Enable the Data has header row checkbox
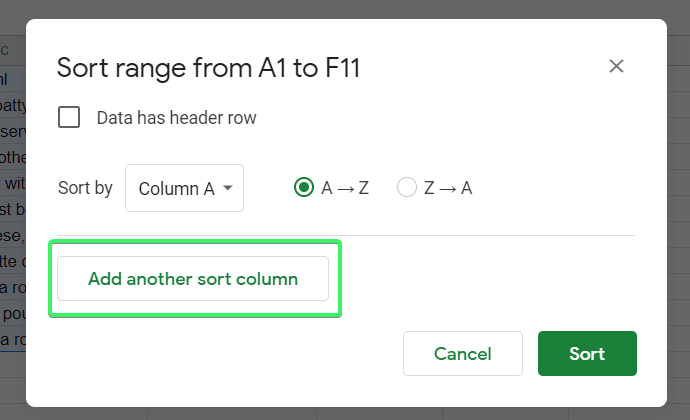 pyautogui.click(x=70, y=118)
